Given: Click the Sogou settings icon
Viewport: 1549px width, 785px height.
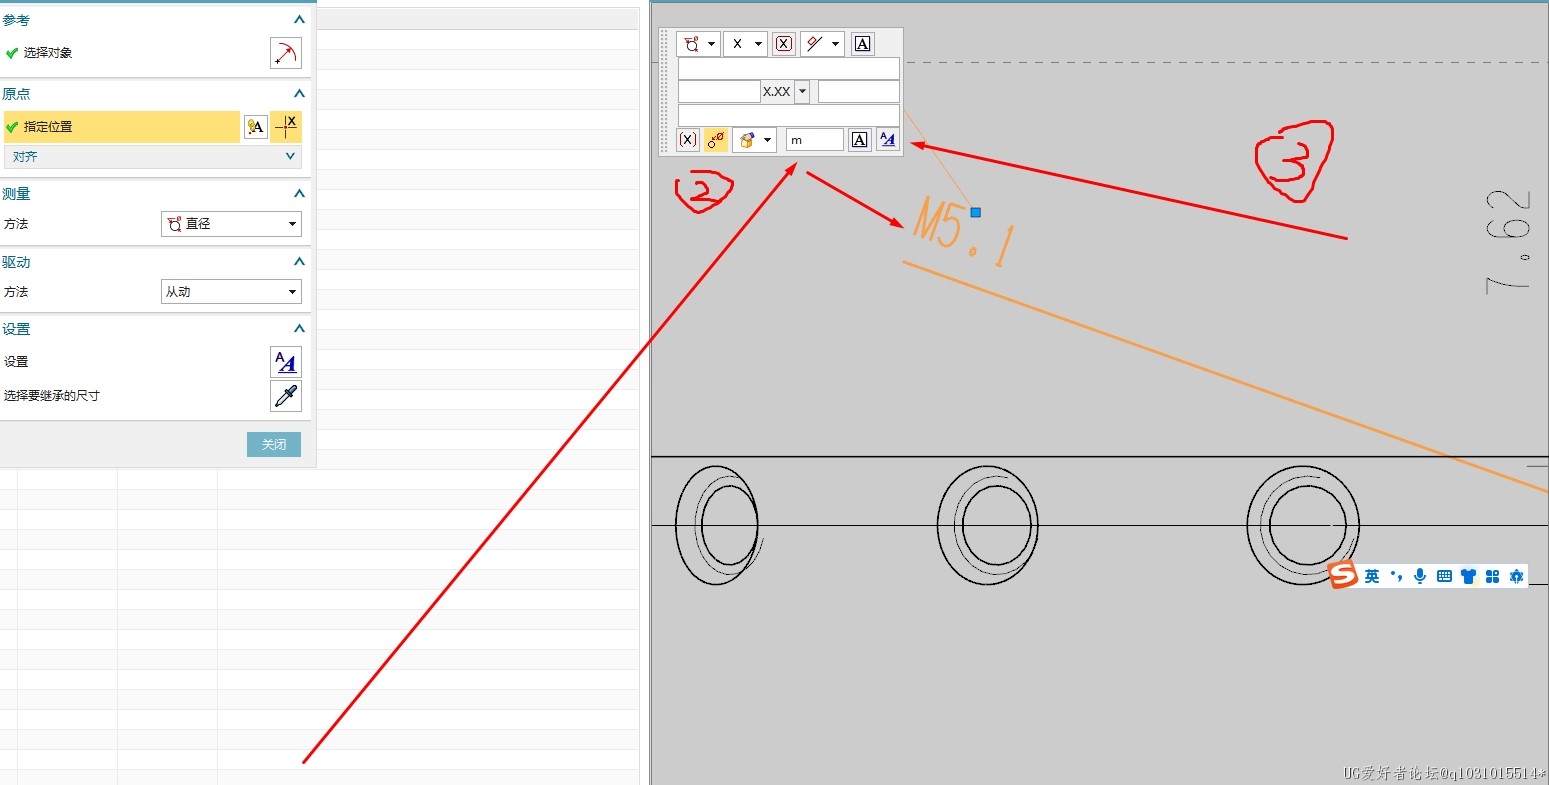Looking at the screenshot, I should tap(1516, 576).
